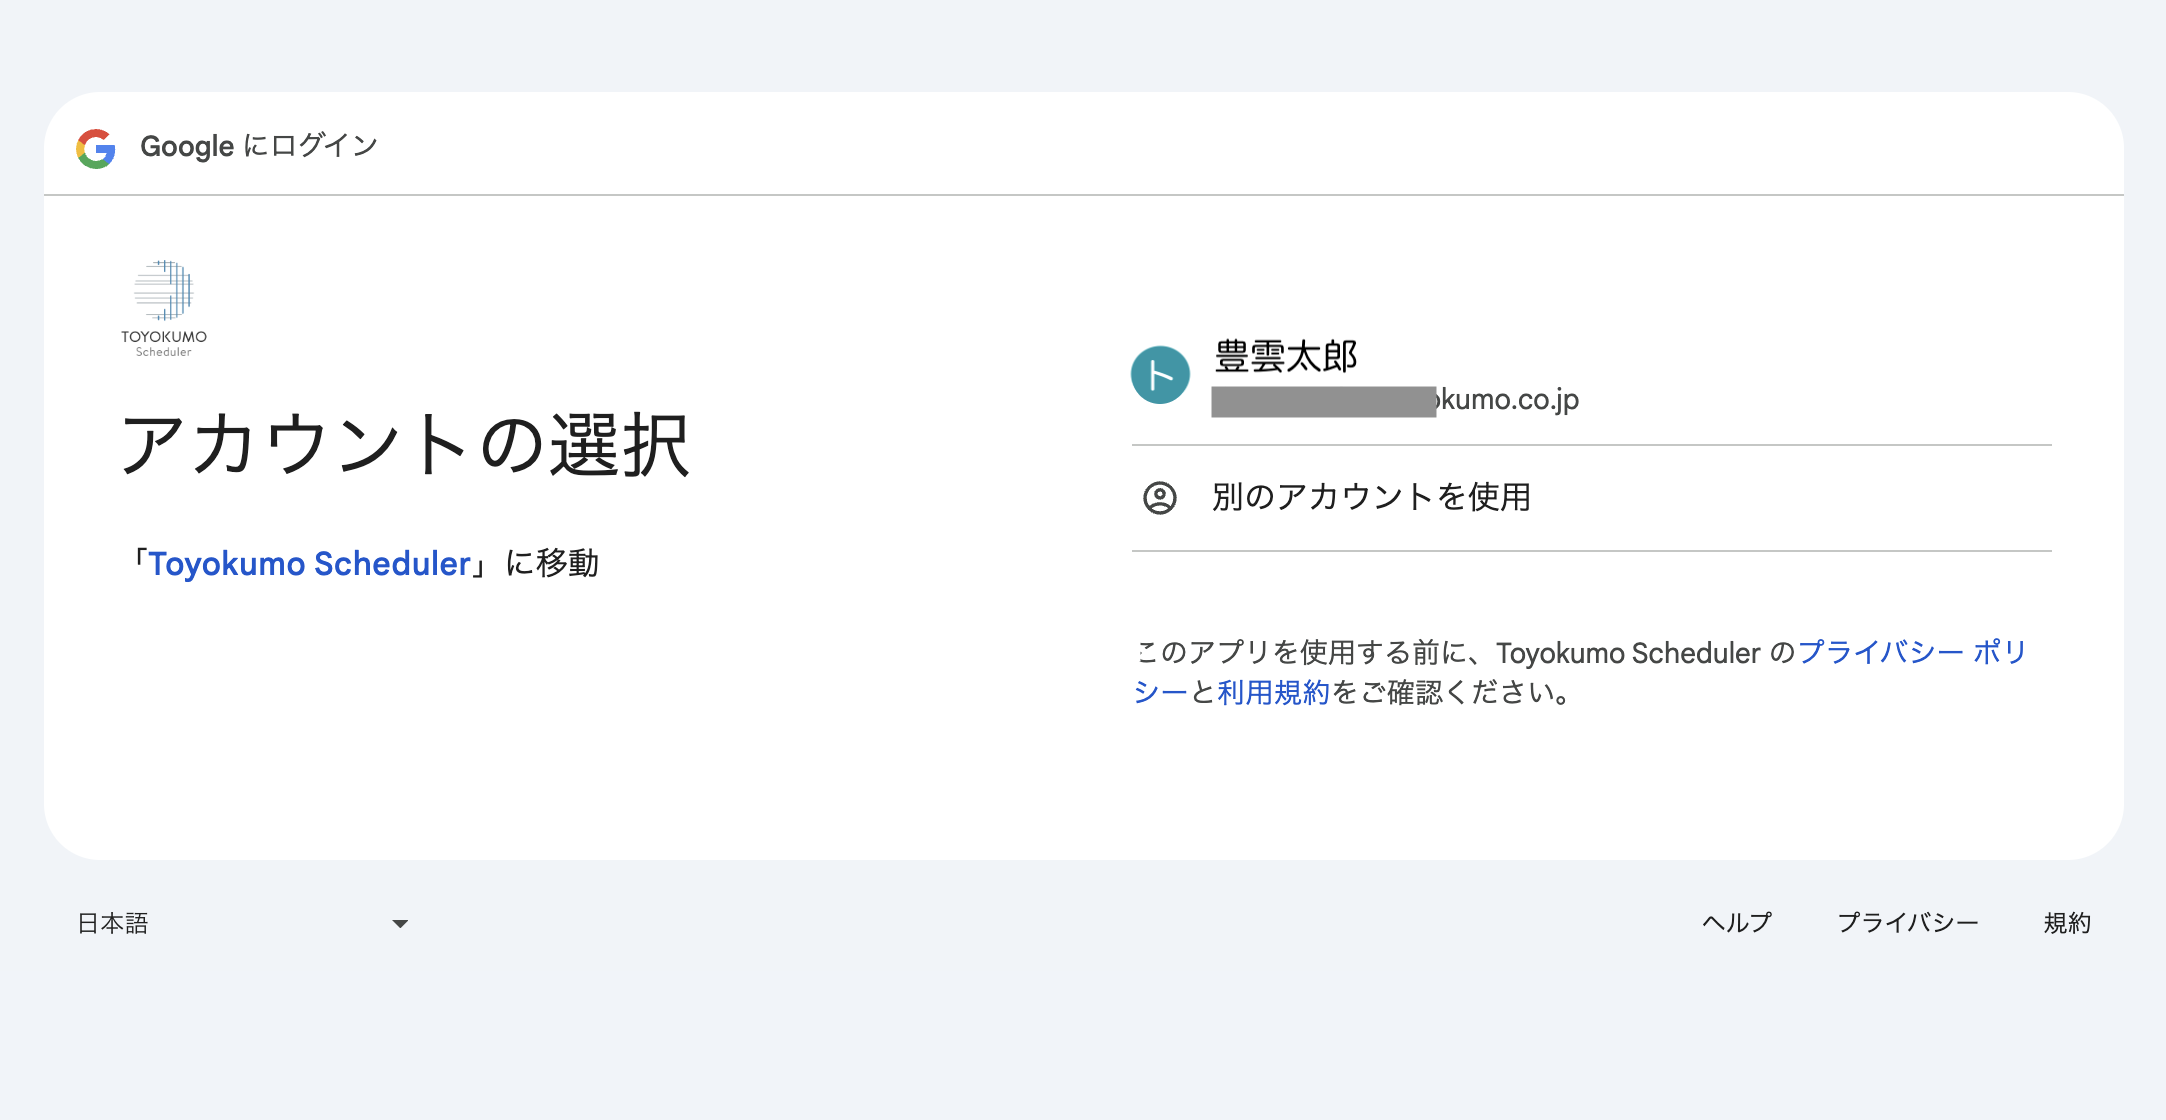Select the teal ト account avatar
The width and height of the screenshot is (2166, 1120).
(x=1160, y=375)
